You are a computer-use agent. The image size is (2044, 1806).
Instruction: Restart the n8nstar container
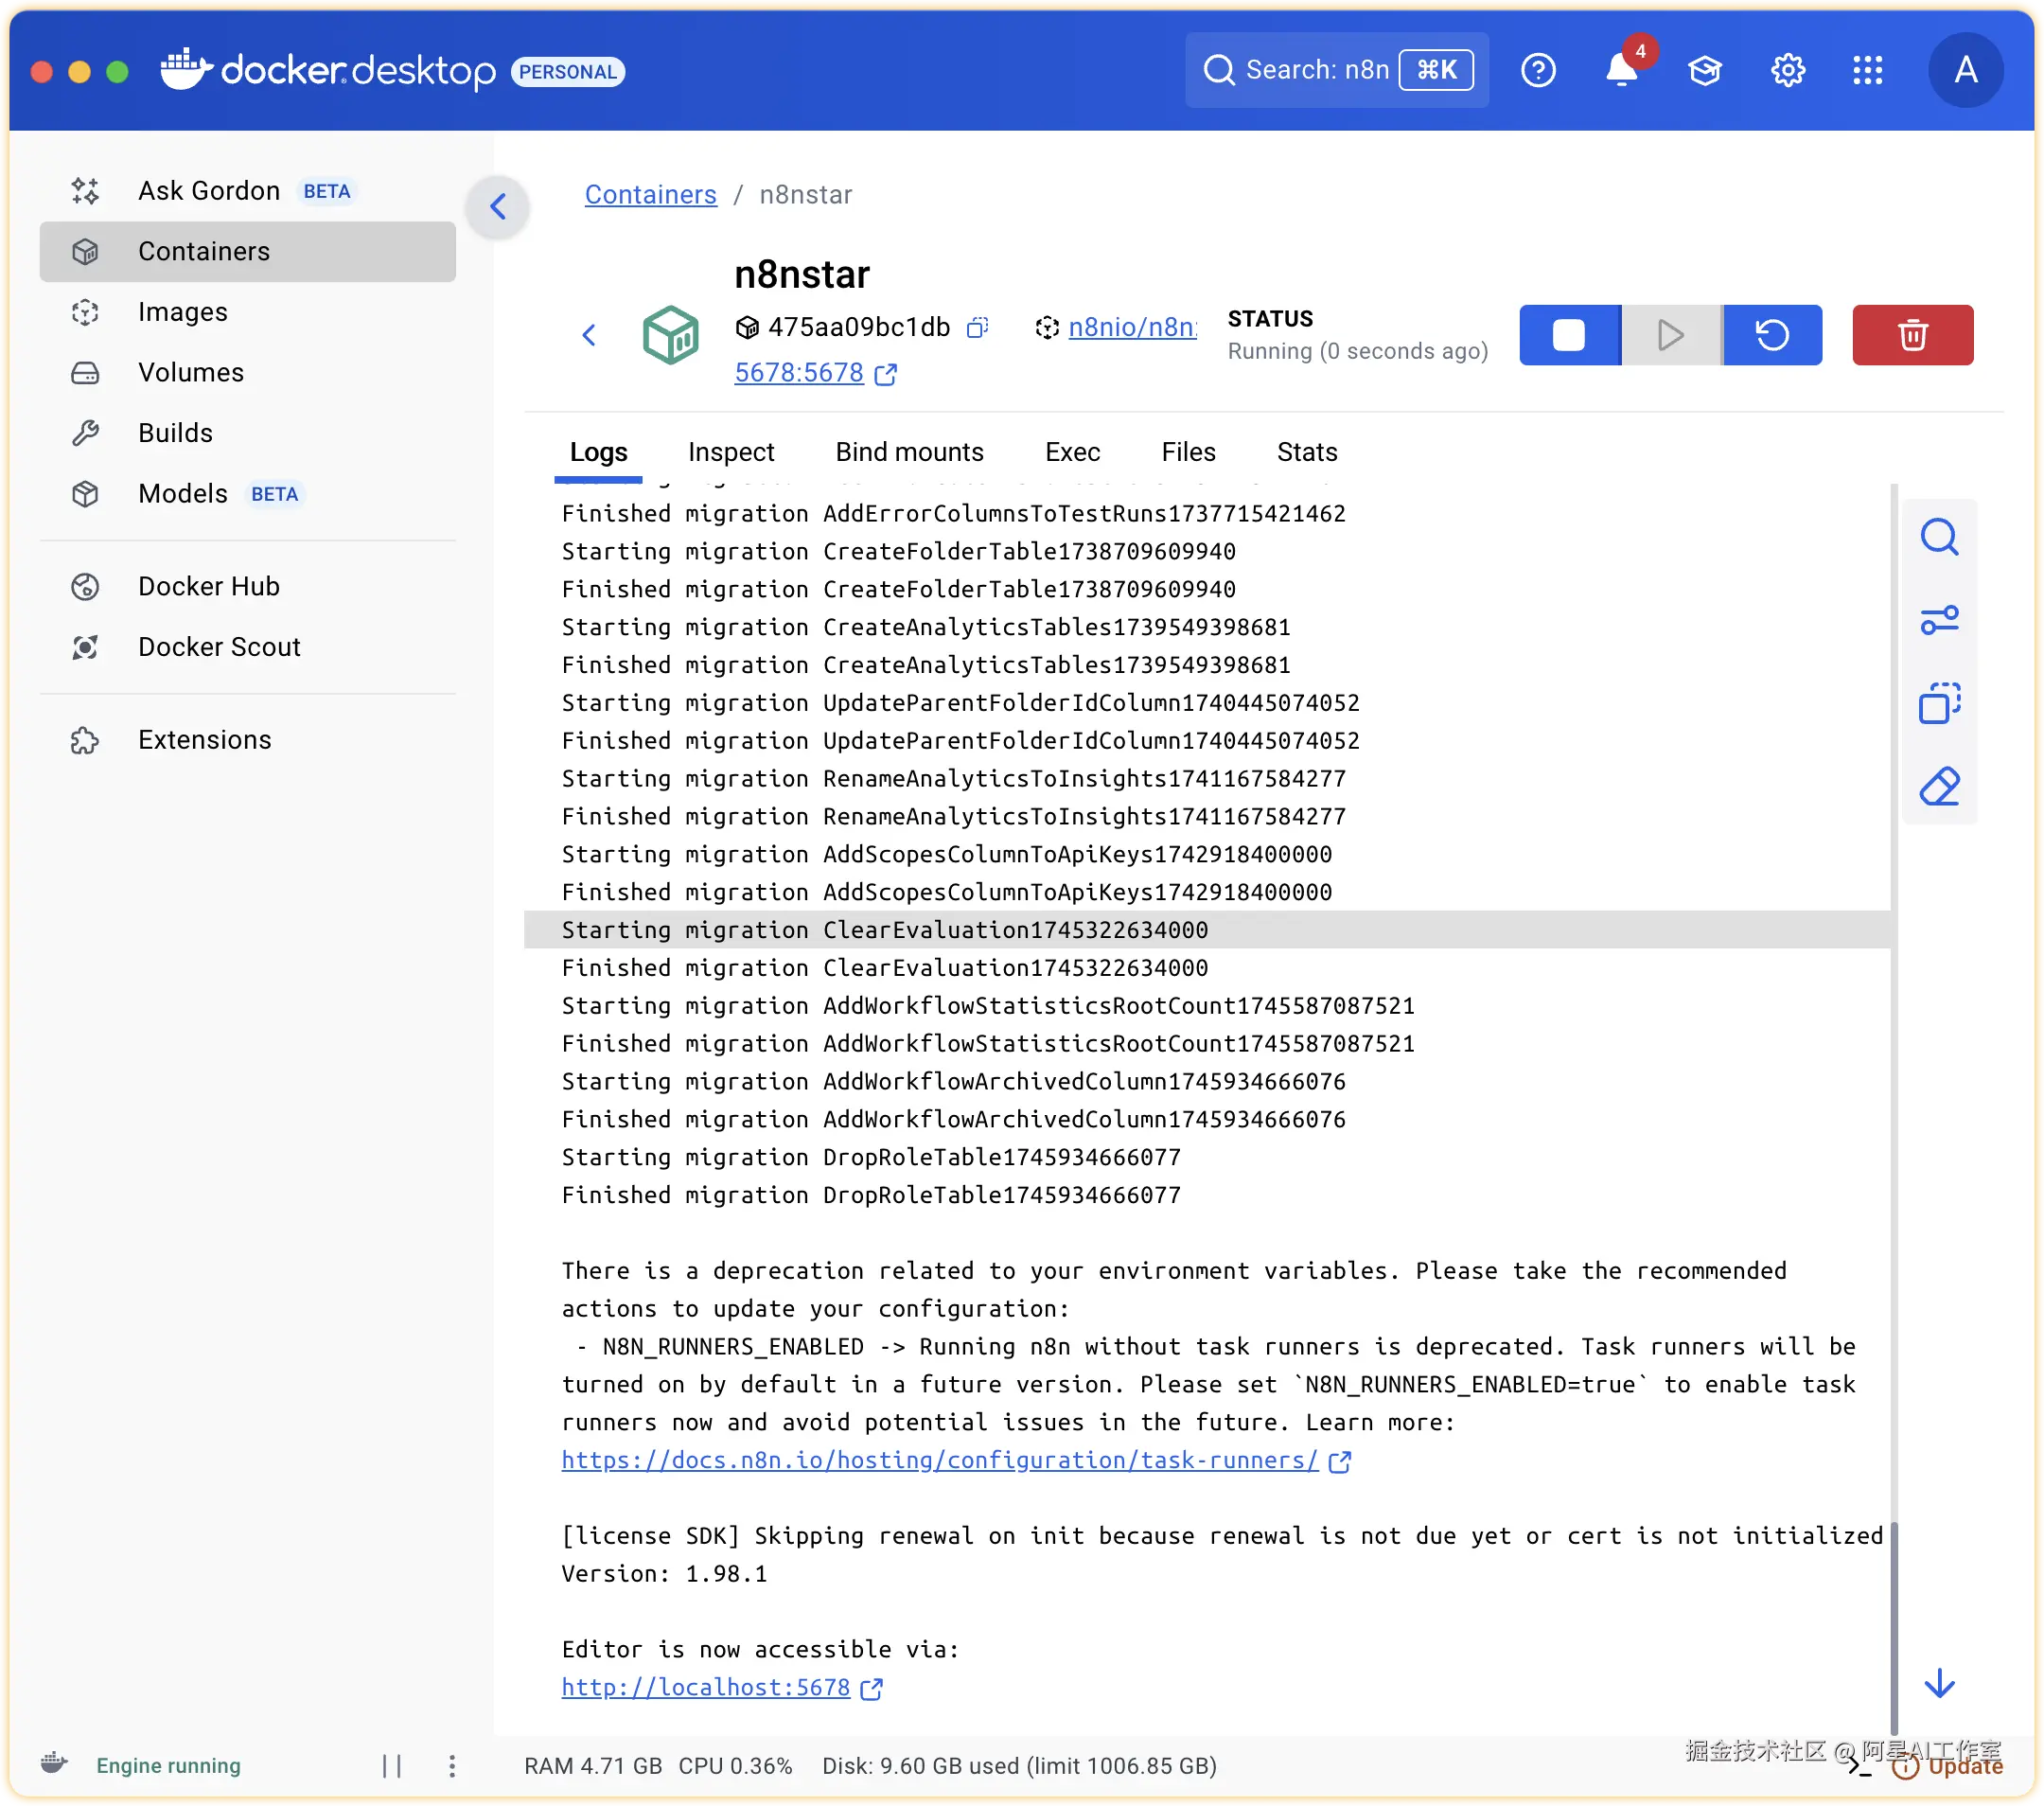point(1772,335)
